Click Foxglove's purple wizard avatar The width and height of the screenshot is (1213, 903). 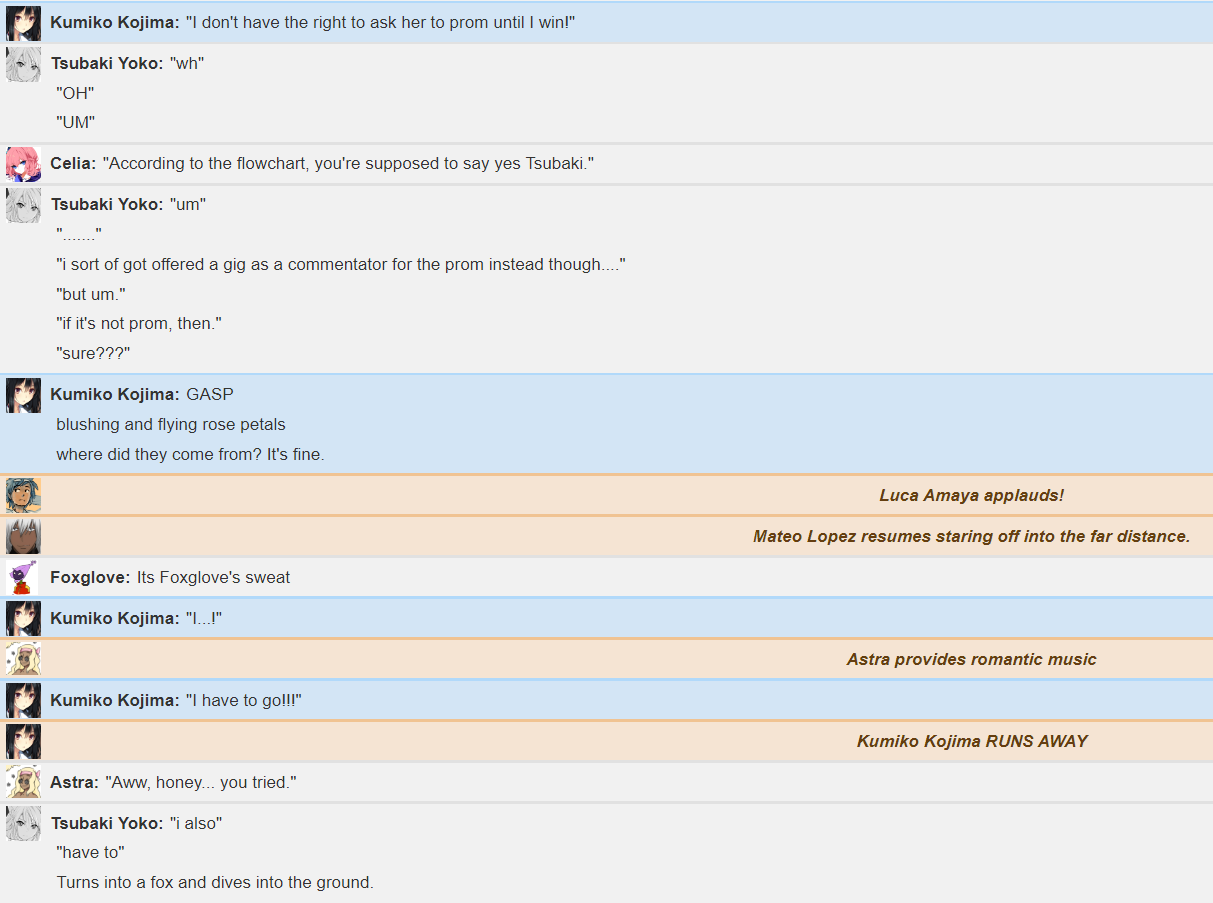coord(23,578)
